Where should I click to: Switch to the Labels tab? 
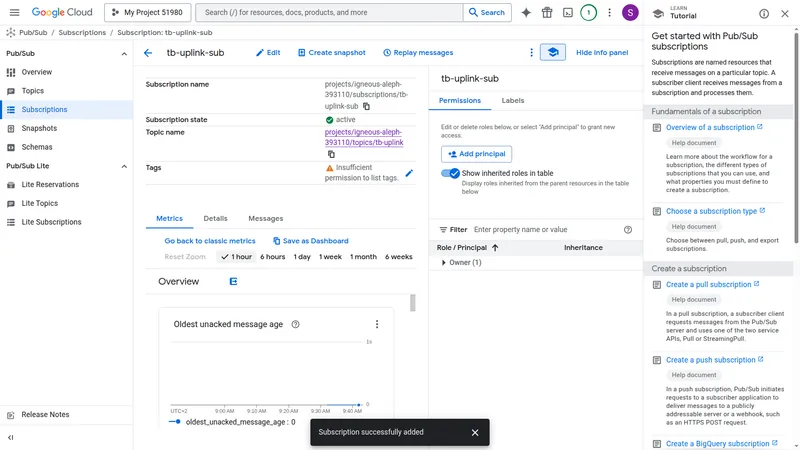[x=512, y=101]
